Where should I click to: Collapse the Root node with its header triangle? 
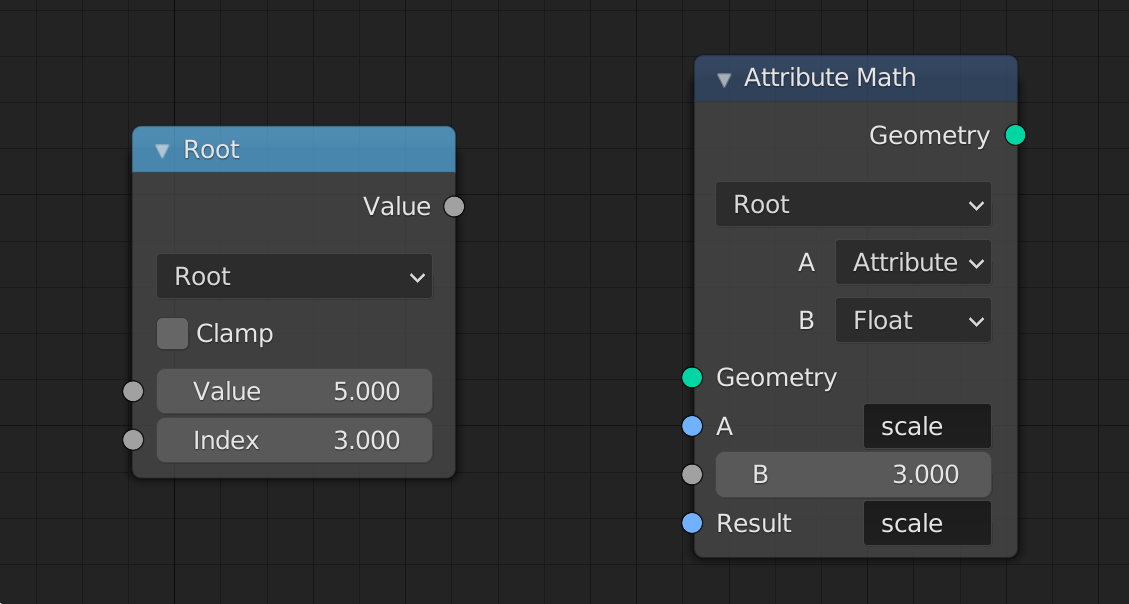pyautogui.click(x=162, y=150)
